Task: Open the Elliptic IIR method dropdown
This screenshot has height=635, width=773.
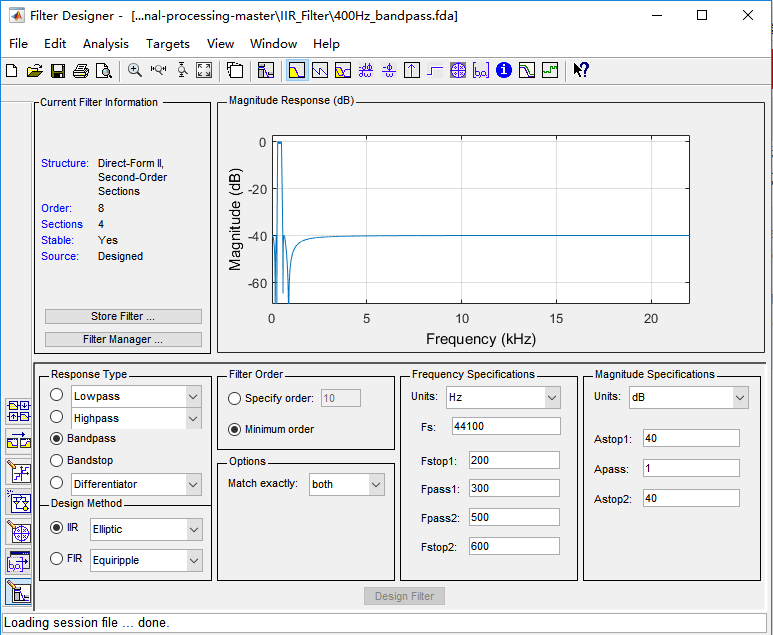Action: [x=194, y=530]
